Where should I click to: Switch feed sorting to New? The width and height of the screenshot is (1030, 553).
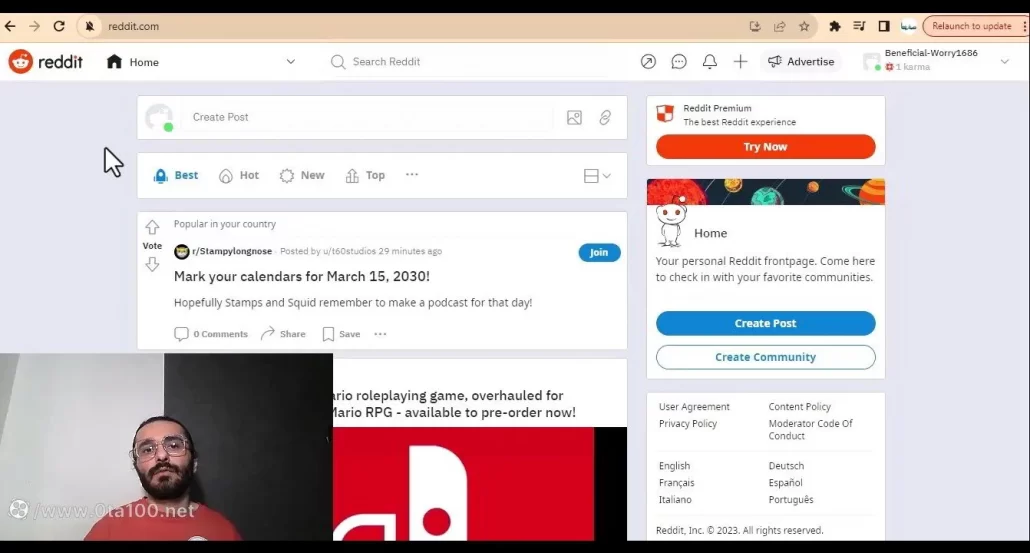302,176
